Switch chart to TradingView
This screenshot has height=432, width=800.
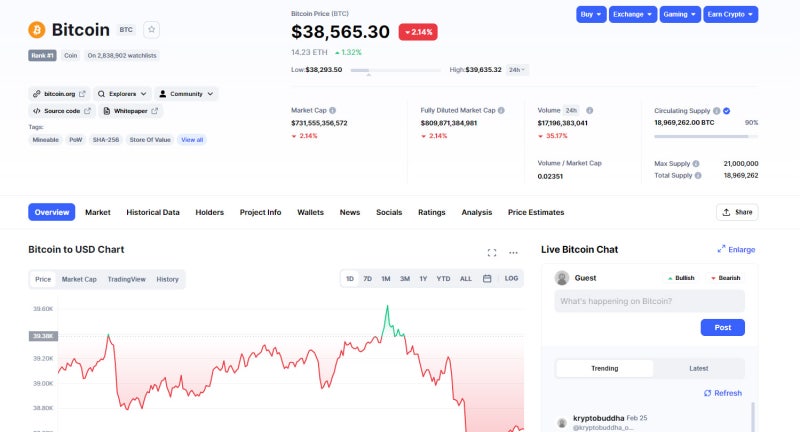click(x=127, y=279)
